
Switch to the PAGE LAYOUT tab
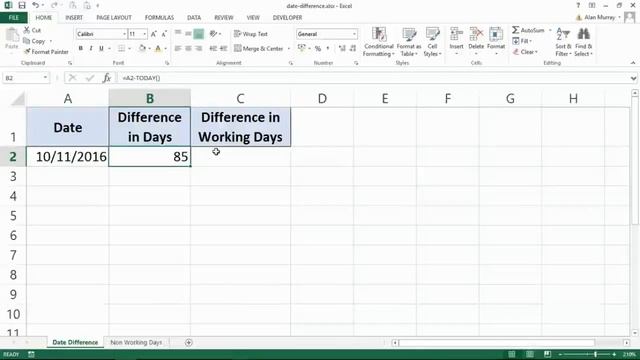point(114,18)
